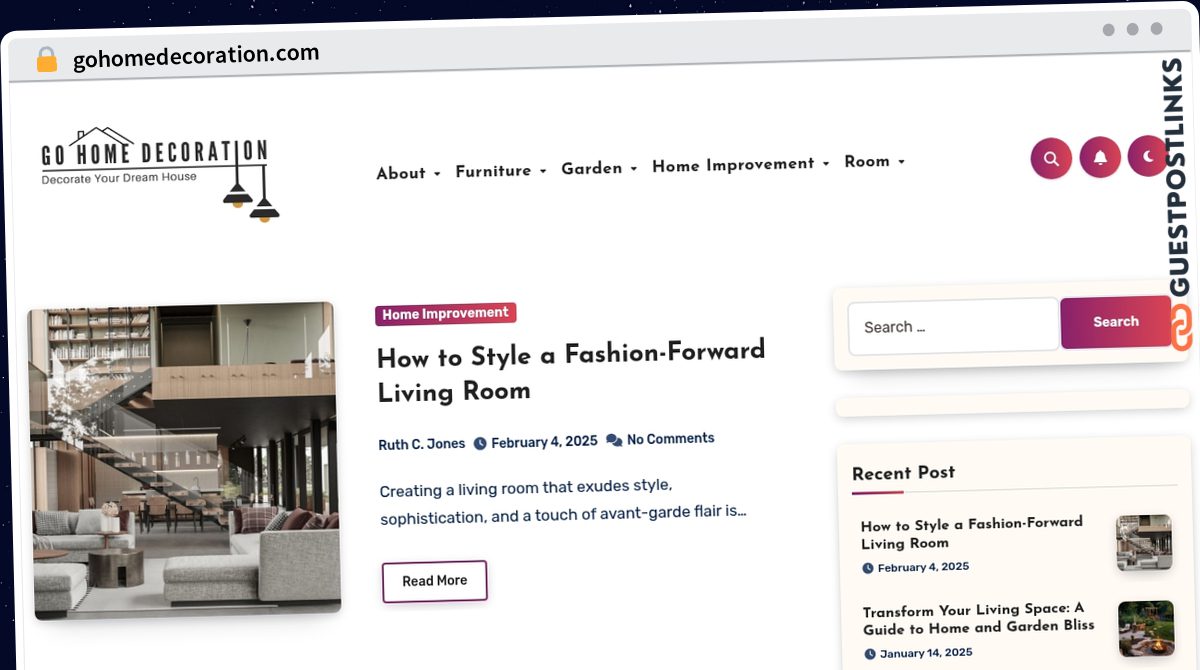
Task: Open author Ruth C. Jones link
Action: (x=421, y=444)
